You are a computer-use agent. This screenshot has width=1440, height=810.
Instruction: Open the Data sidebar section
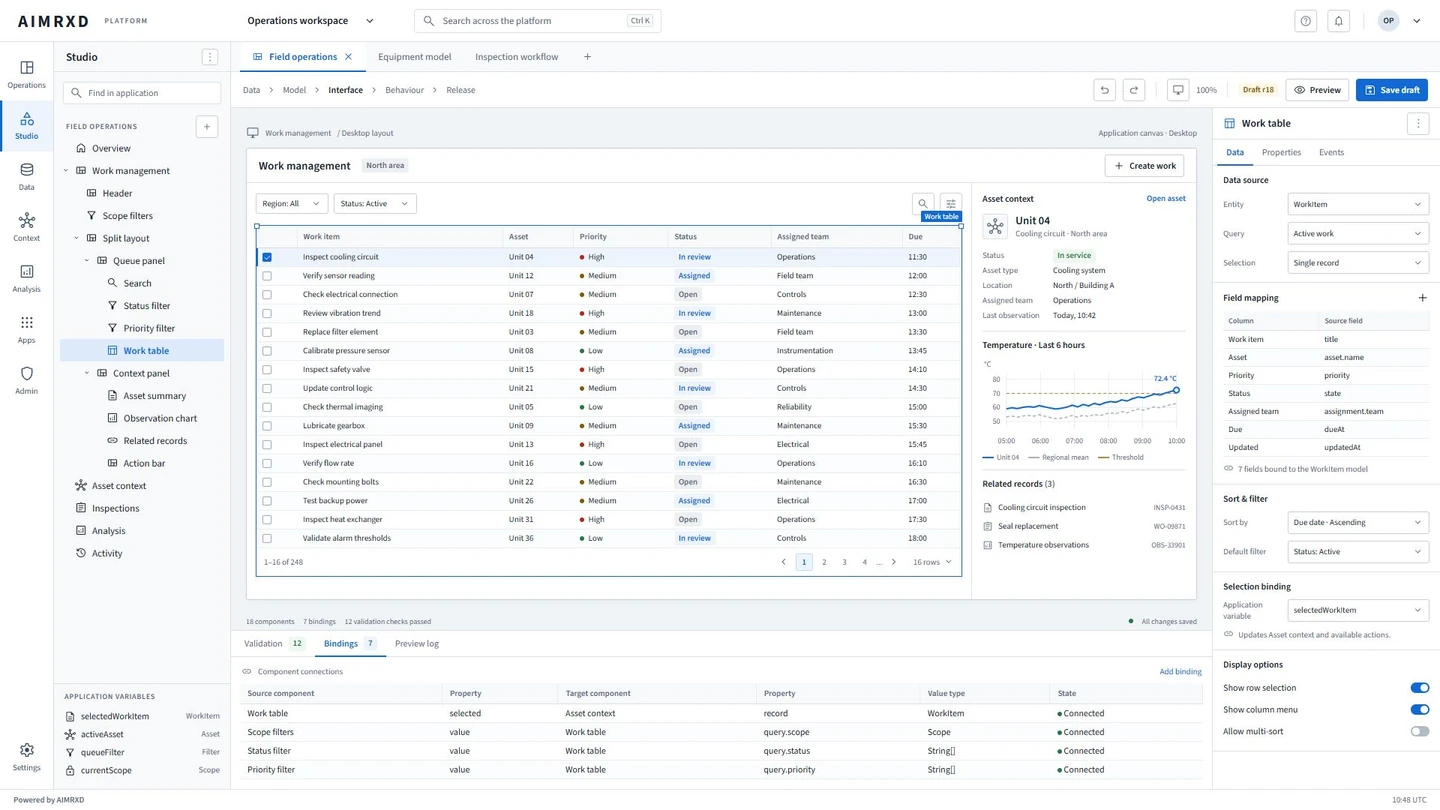point(26,177)
